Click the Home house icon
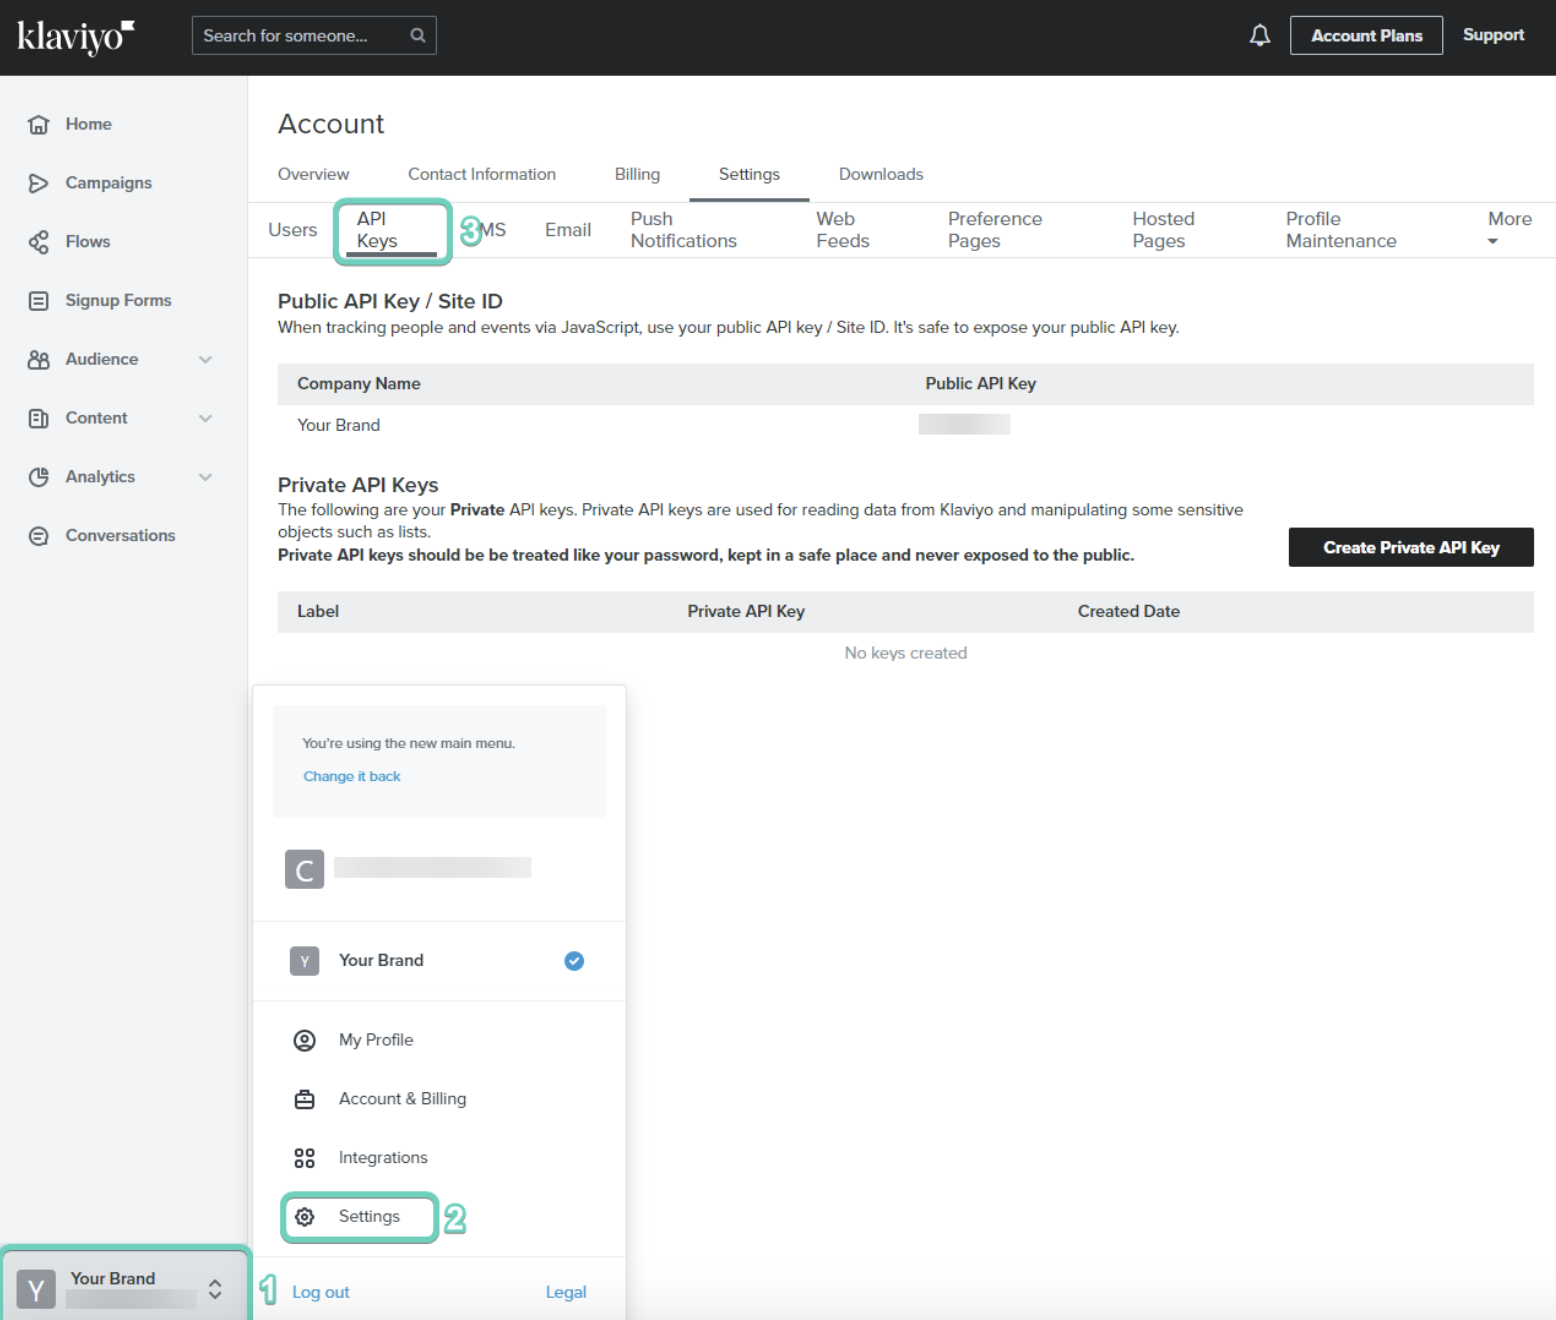The image size is (1556, 1320). pyautogui.click(x=39, y=124)
